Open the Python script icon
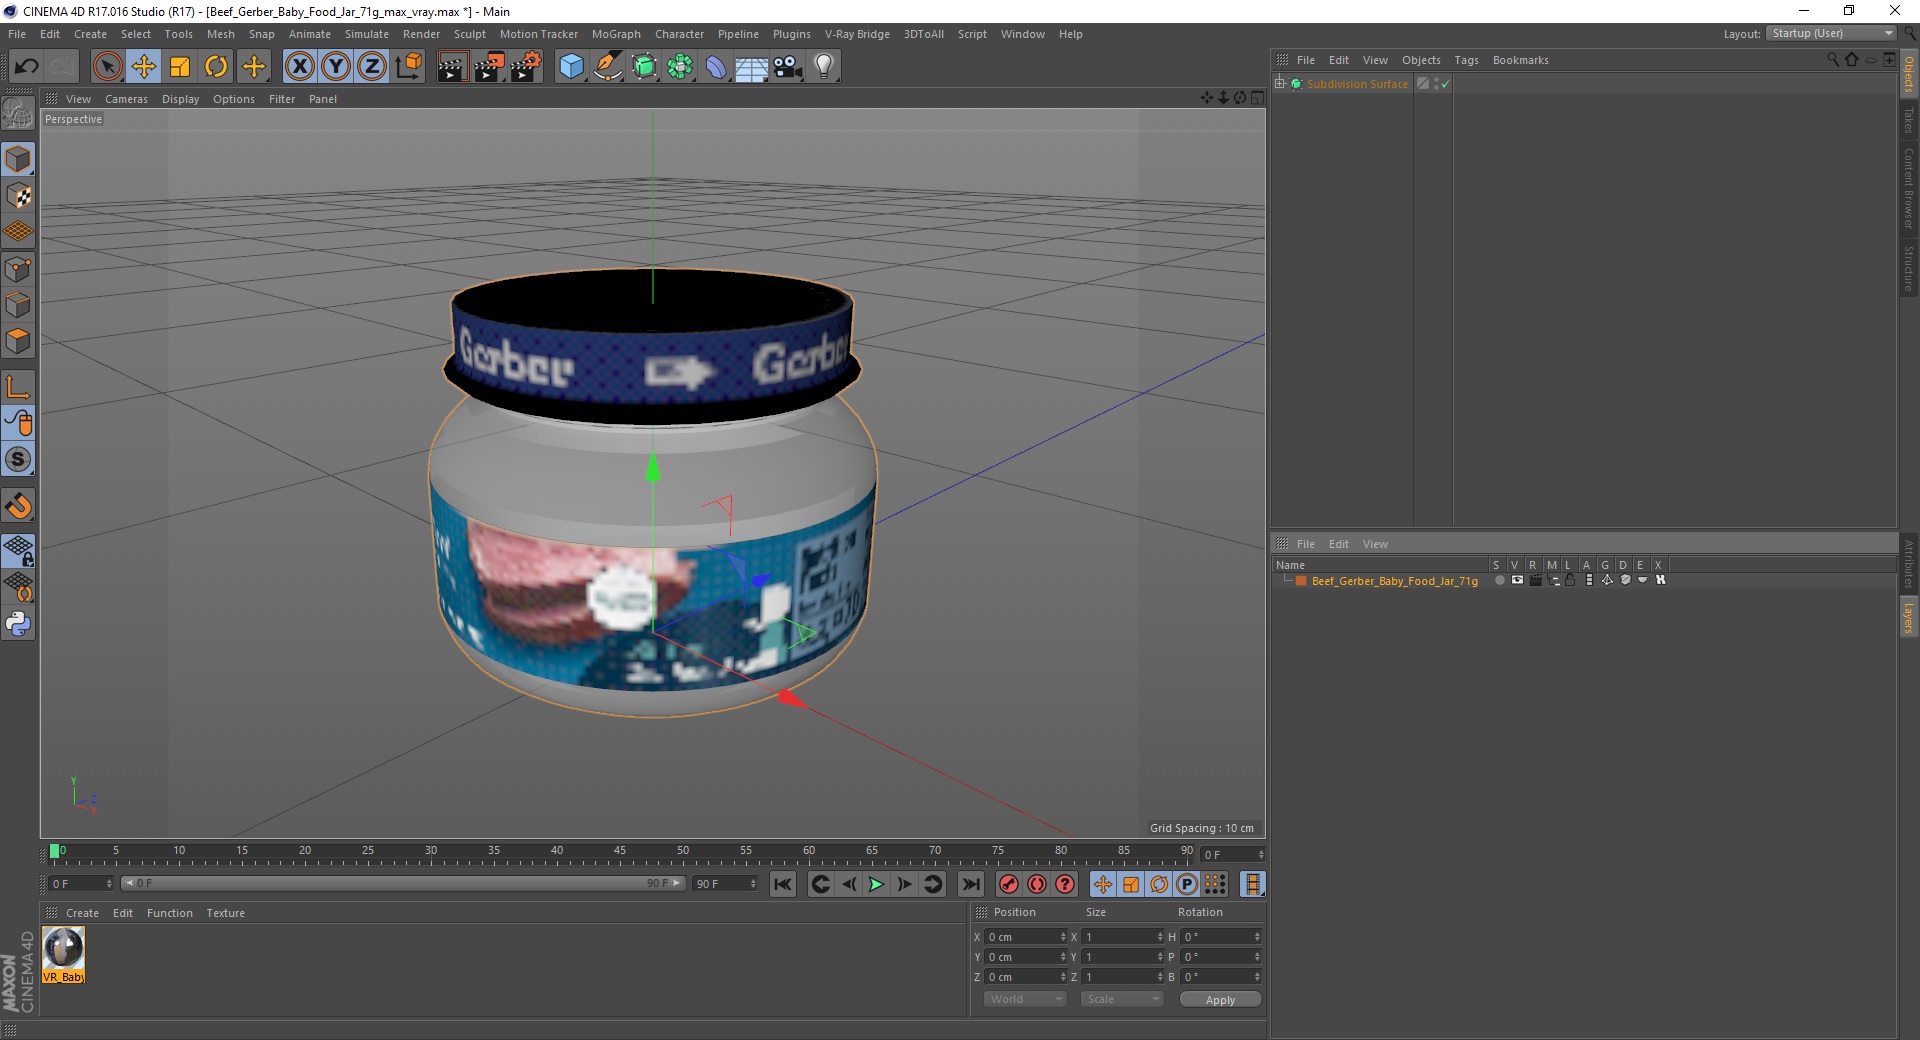1920x1040 pixels. pyautogui.click(x=18, y=624)
